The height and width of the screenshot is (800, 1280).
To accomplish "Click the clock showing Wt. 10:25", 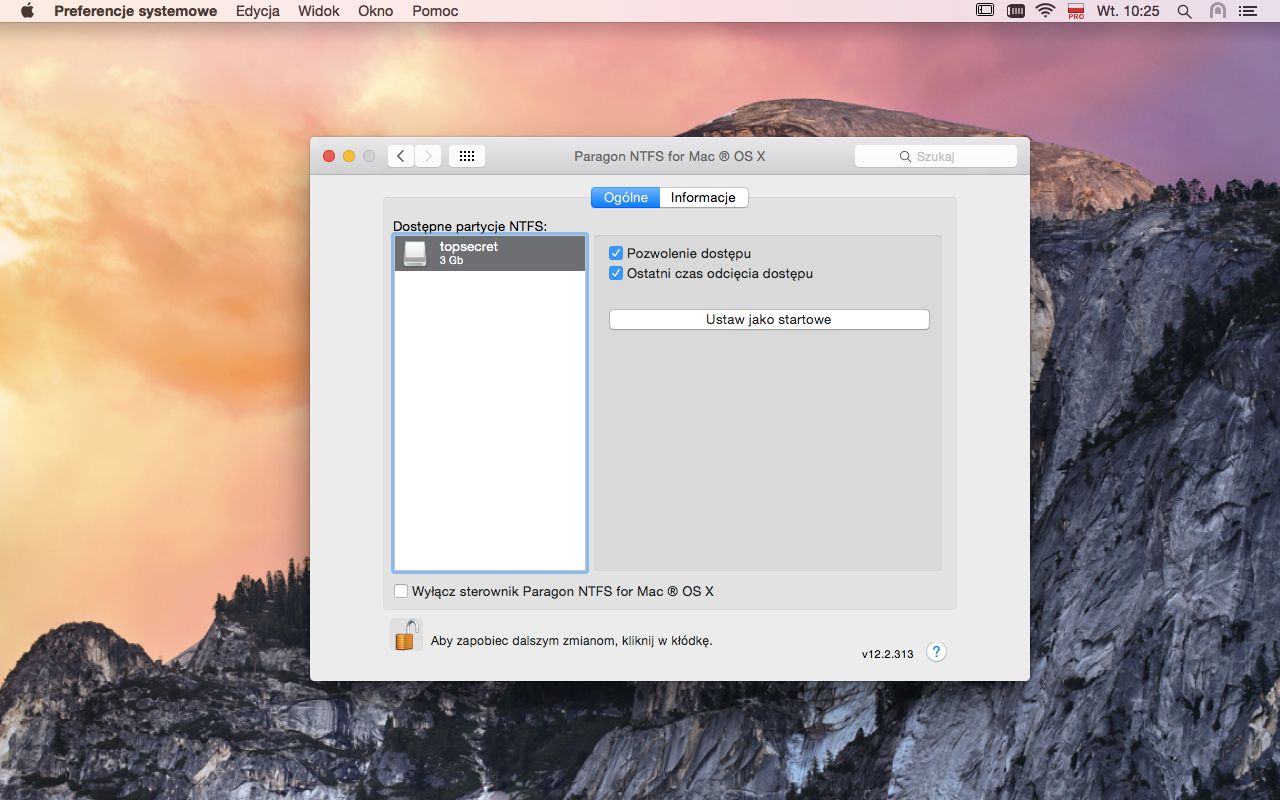I will [1128, 11].
